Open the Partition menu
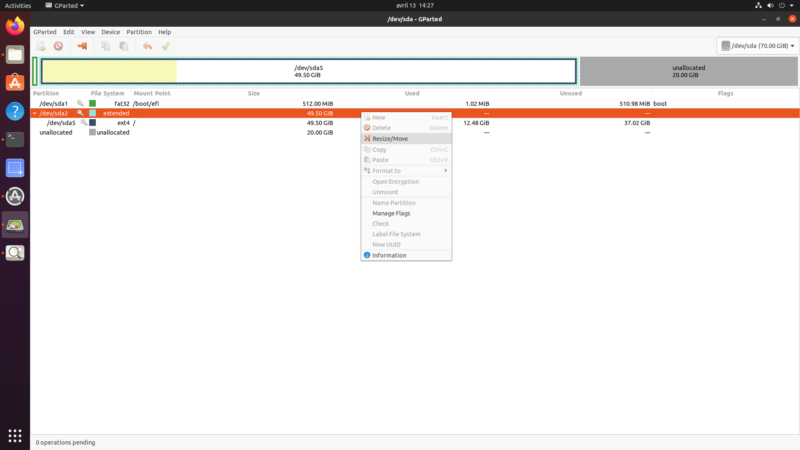The height and width of the screenshot is (450, 800). [139, 32]
